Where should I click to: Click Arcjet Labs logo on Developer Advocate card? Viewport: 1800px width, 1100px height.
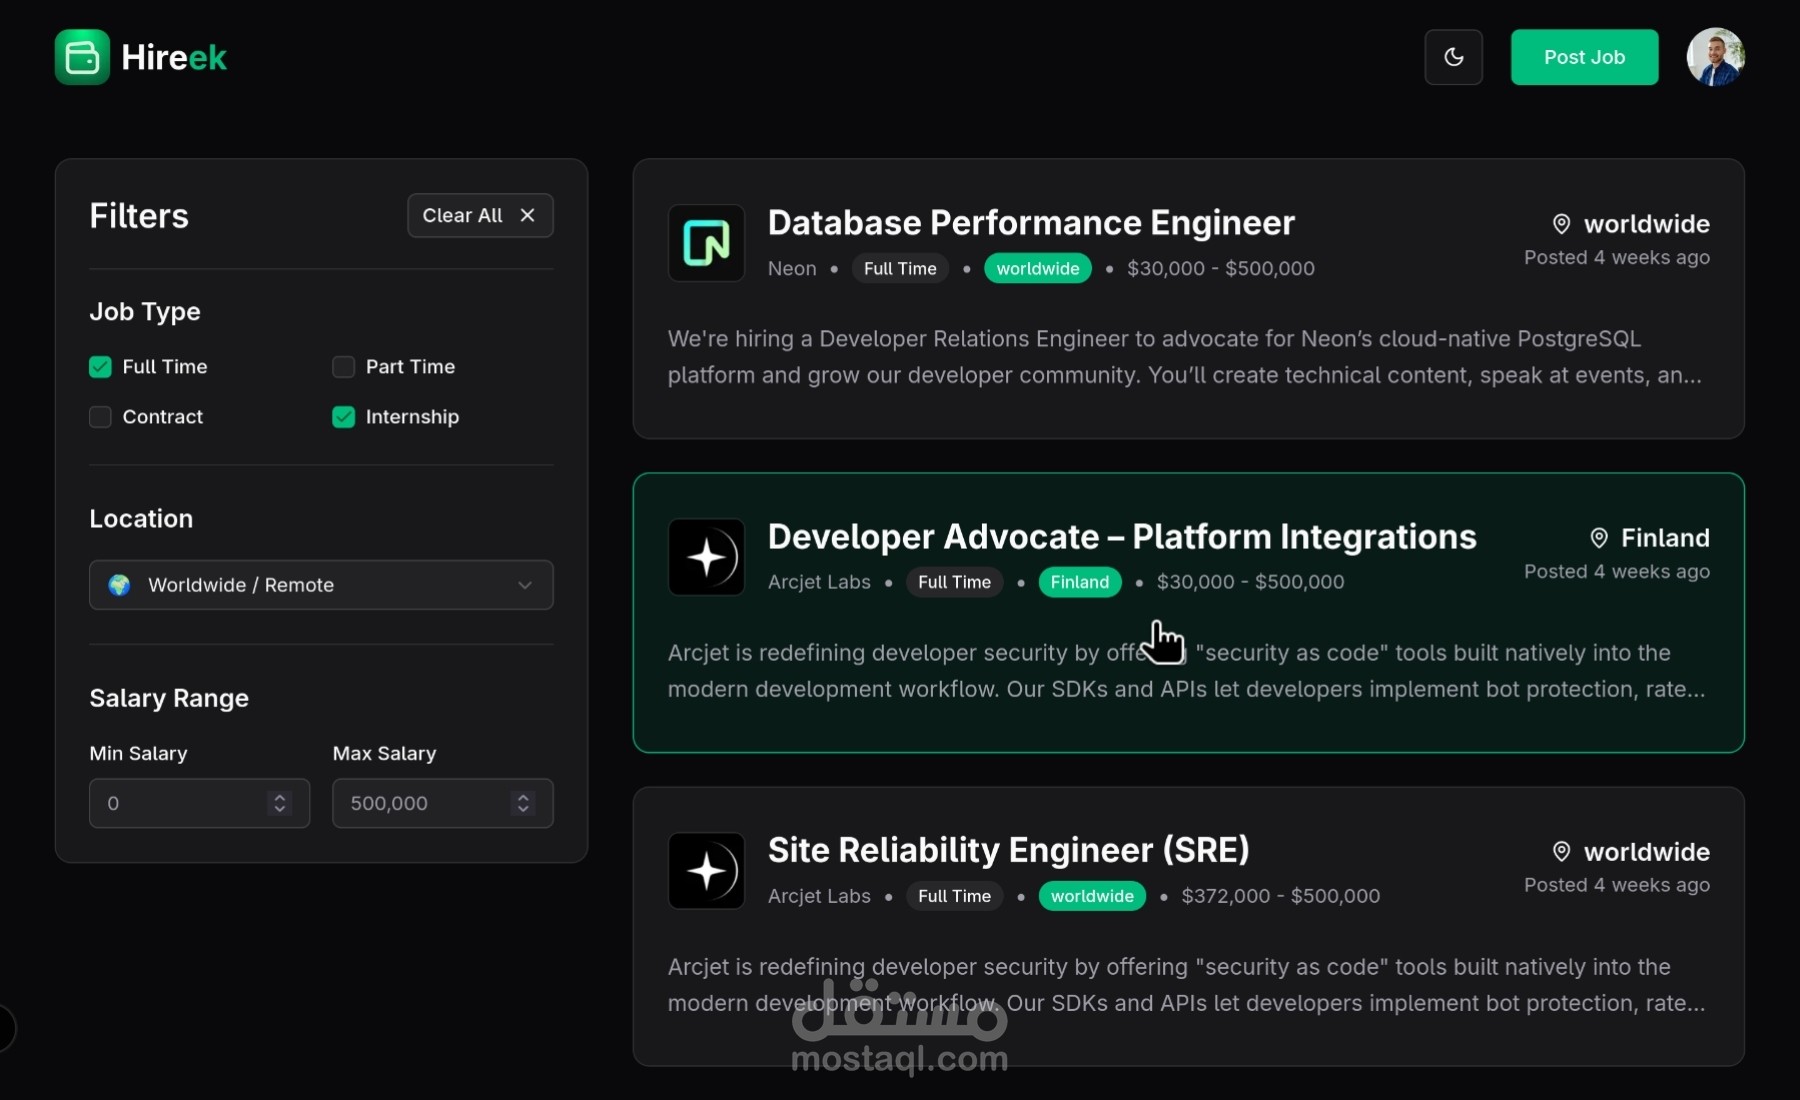coord(706,557)
